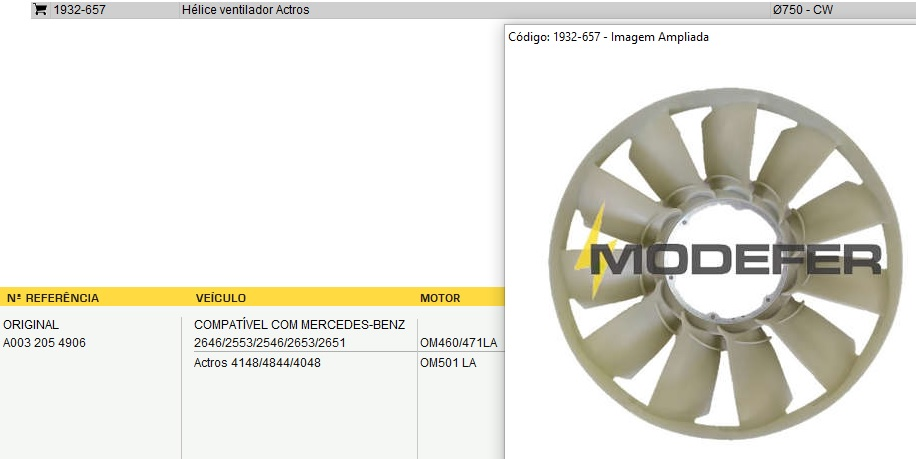Open the Hélice ventilador Actros product name
The width and height of the screenshot is (916, 459).
pos(245,10)
